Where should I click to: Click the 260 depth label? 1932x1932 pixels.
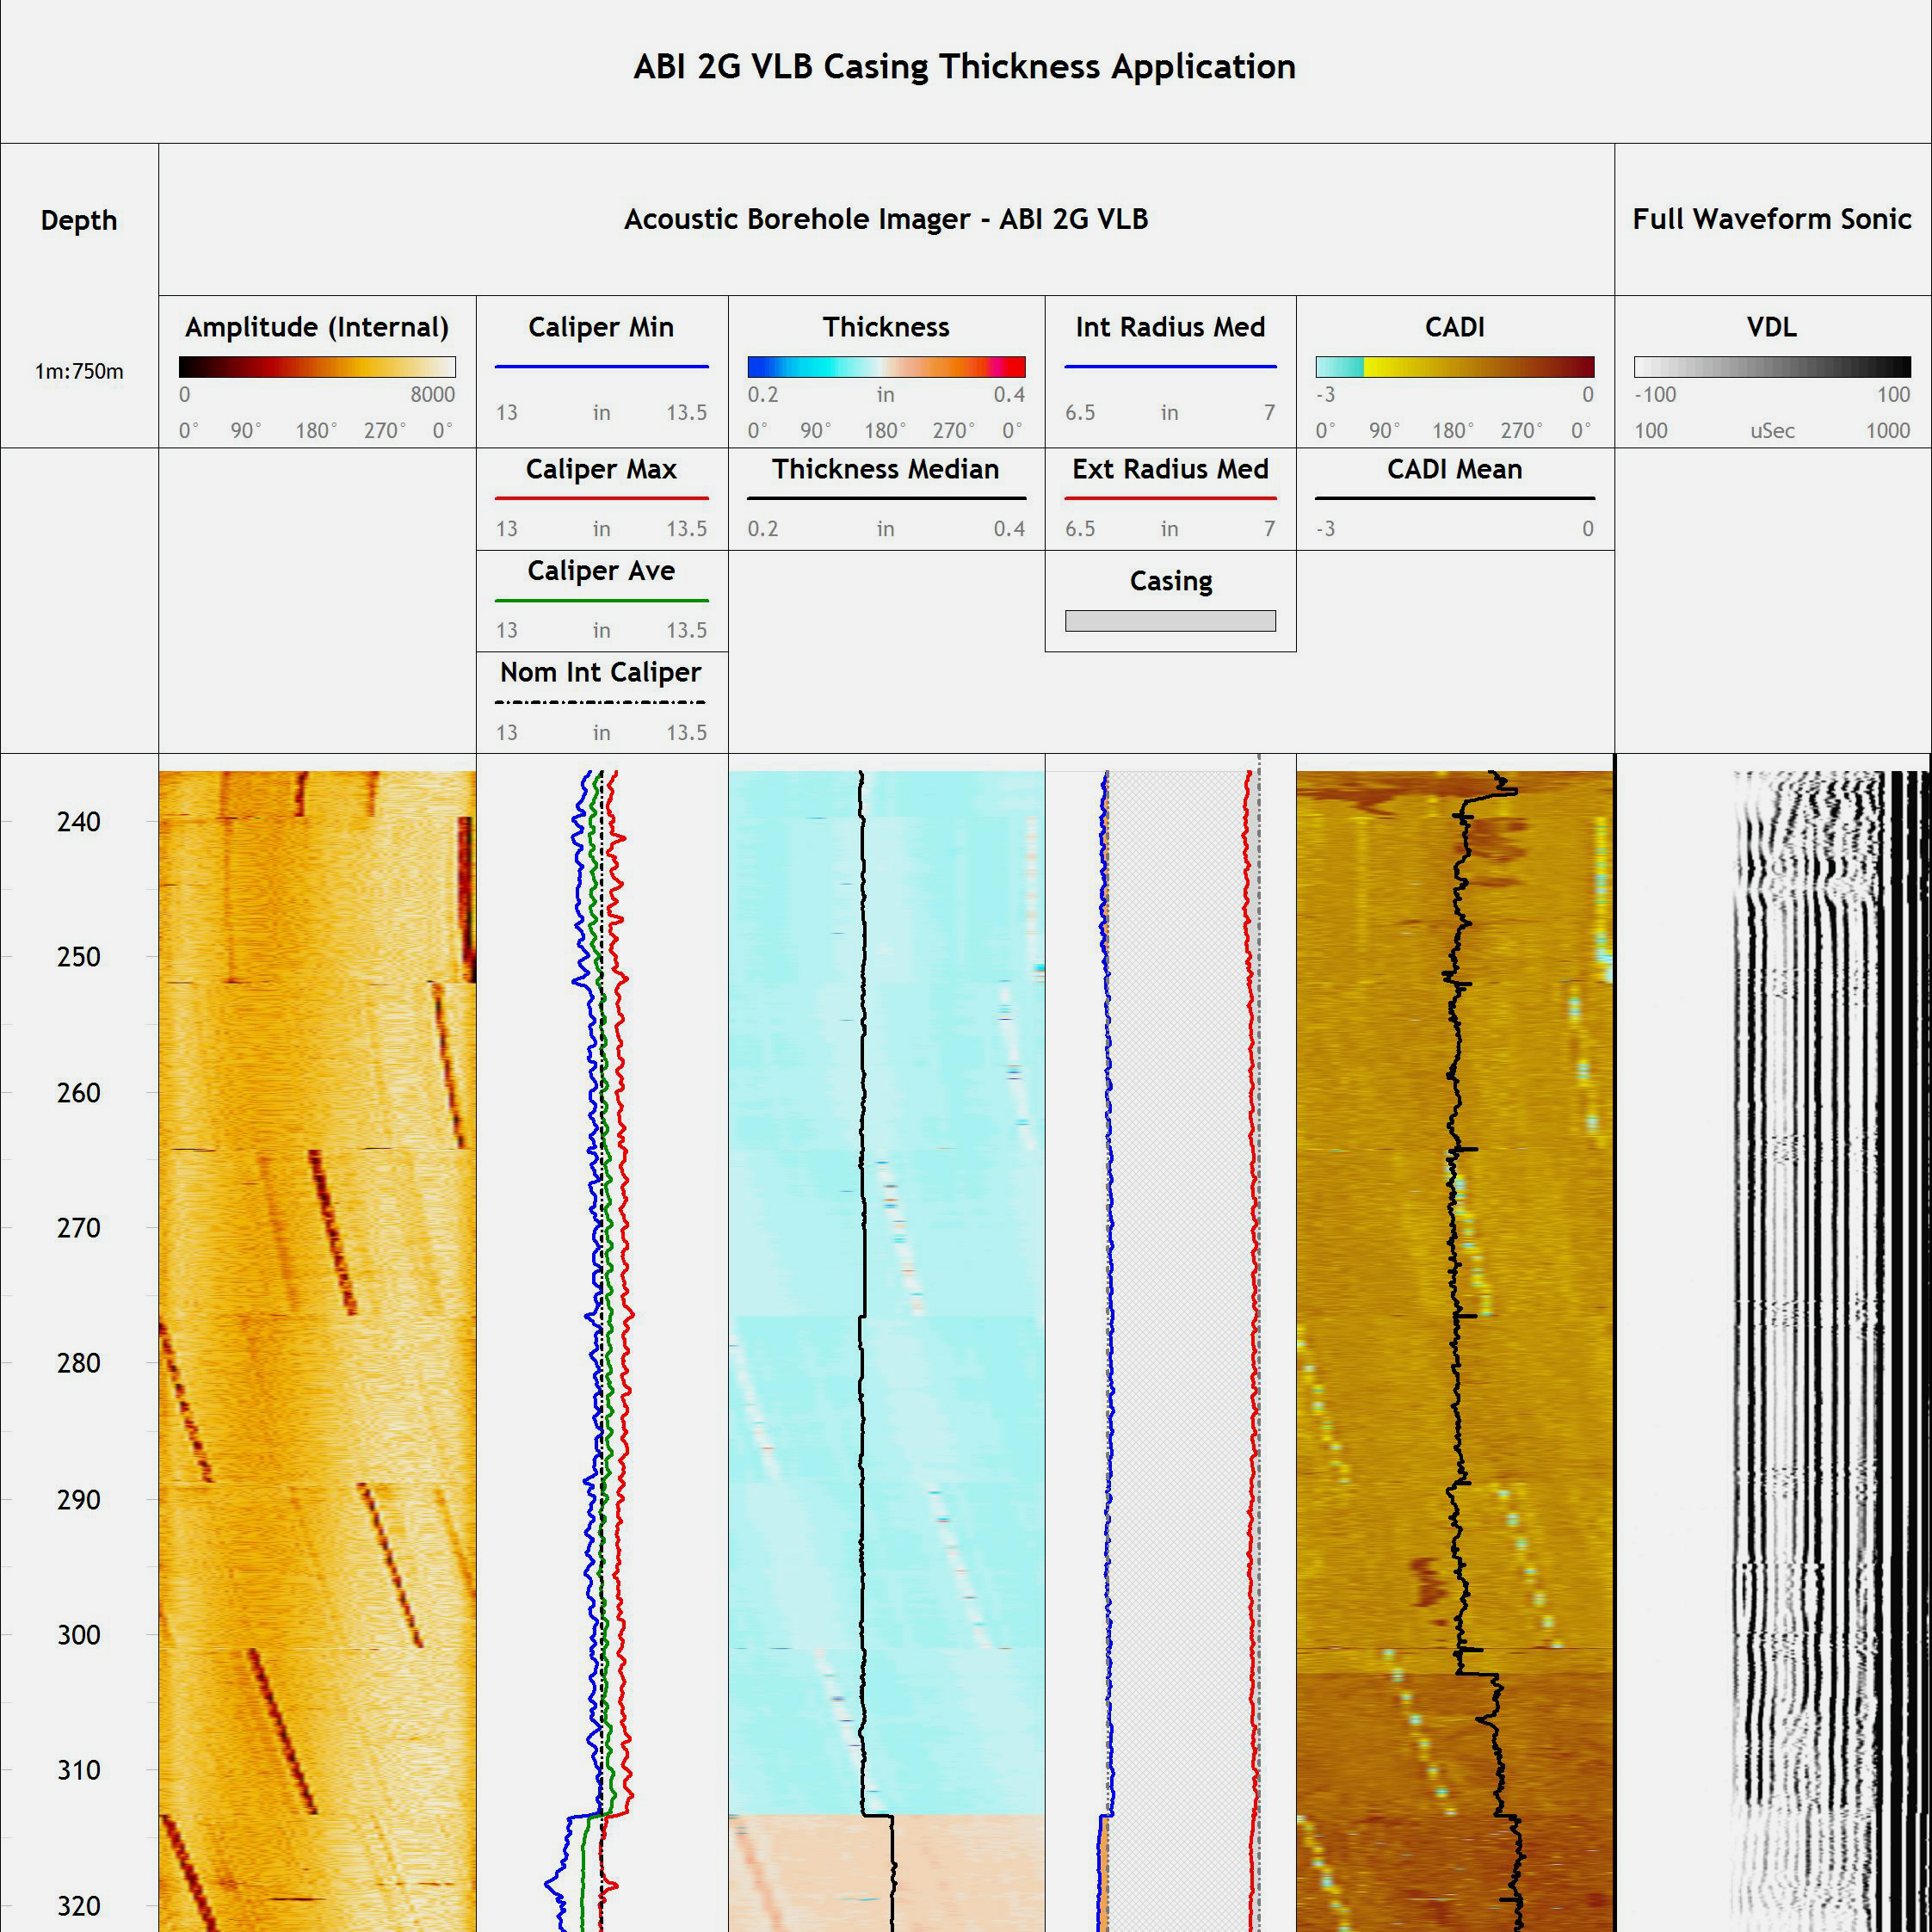[x=79, y=1093]
